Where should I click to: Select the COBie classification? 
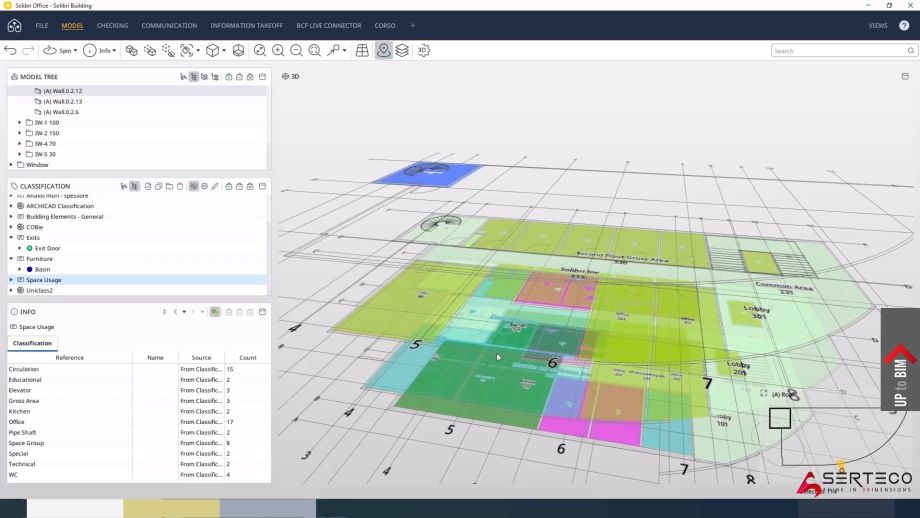click(35, 227)
